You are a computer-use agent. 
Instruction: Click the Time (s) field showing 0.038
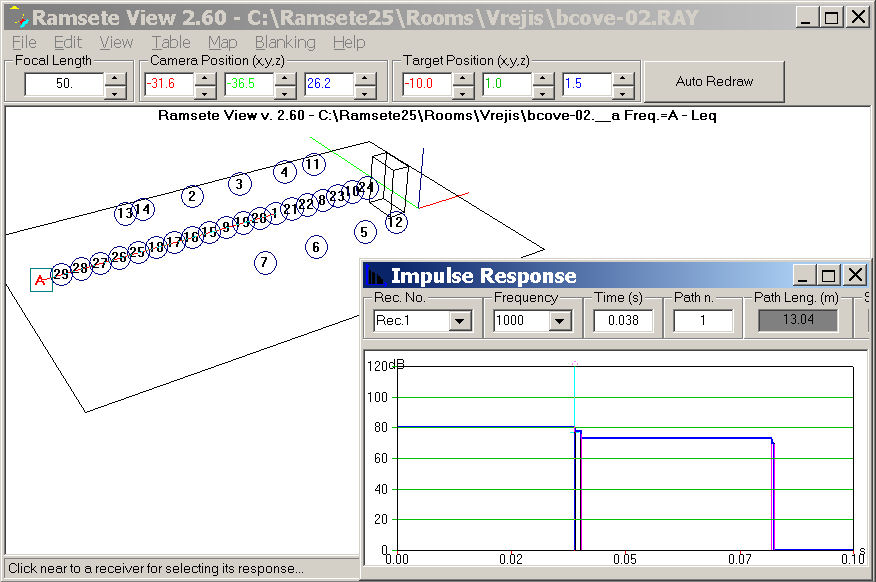[623, 321]
